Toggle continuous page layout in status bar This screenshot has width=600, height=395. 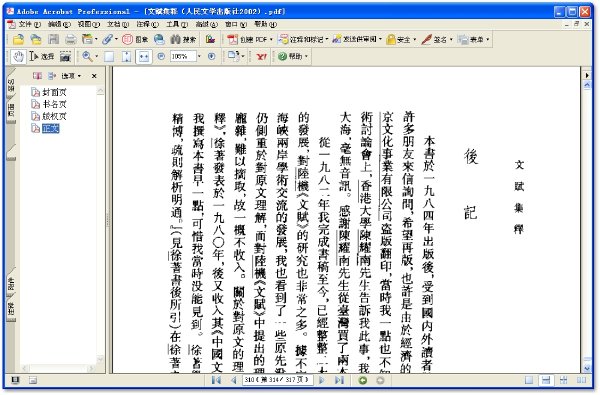pos(546,380)
